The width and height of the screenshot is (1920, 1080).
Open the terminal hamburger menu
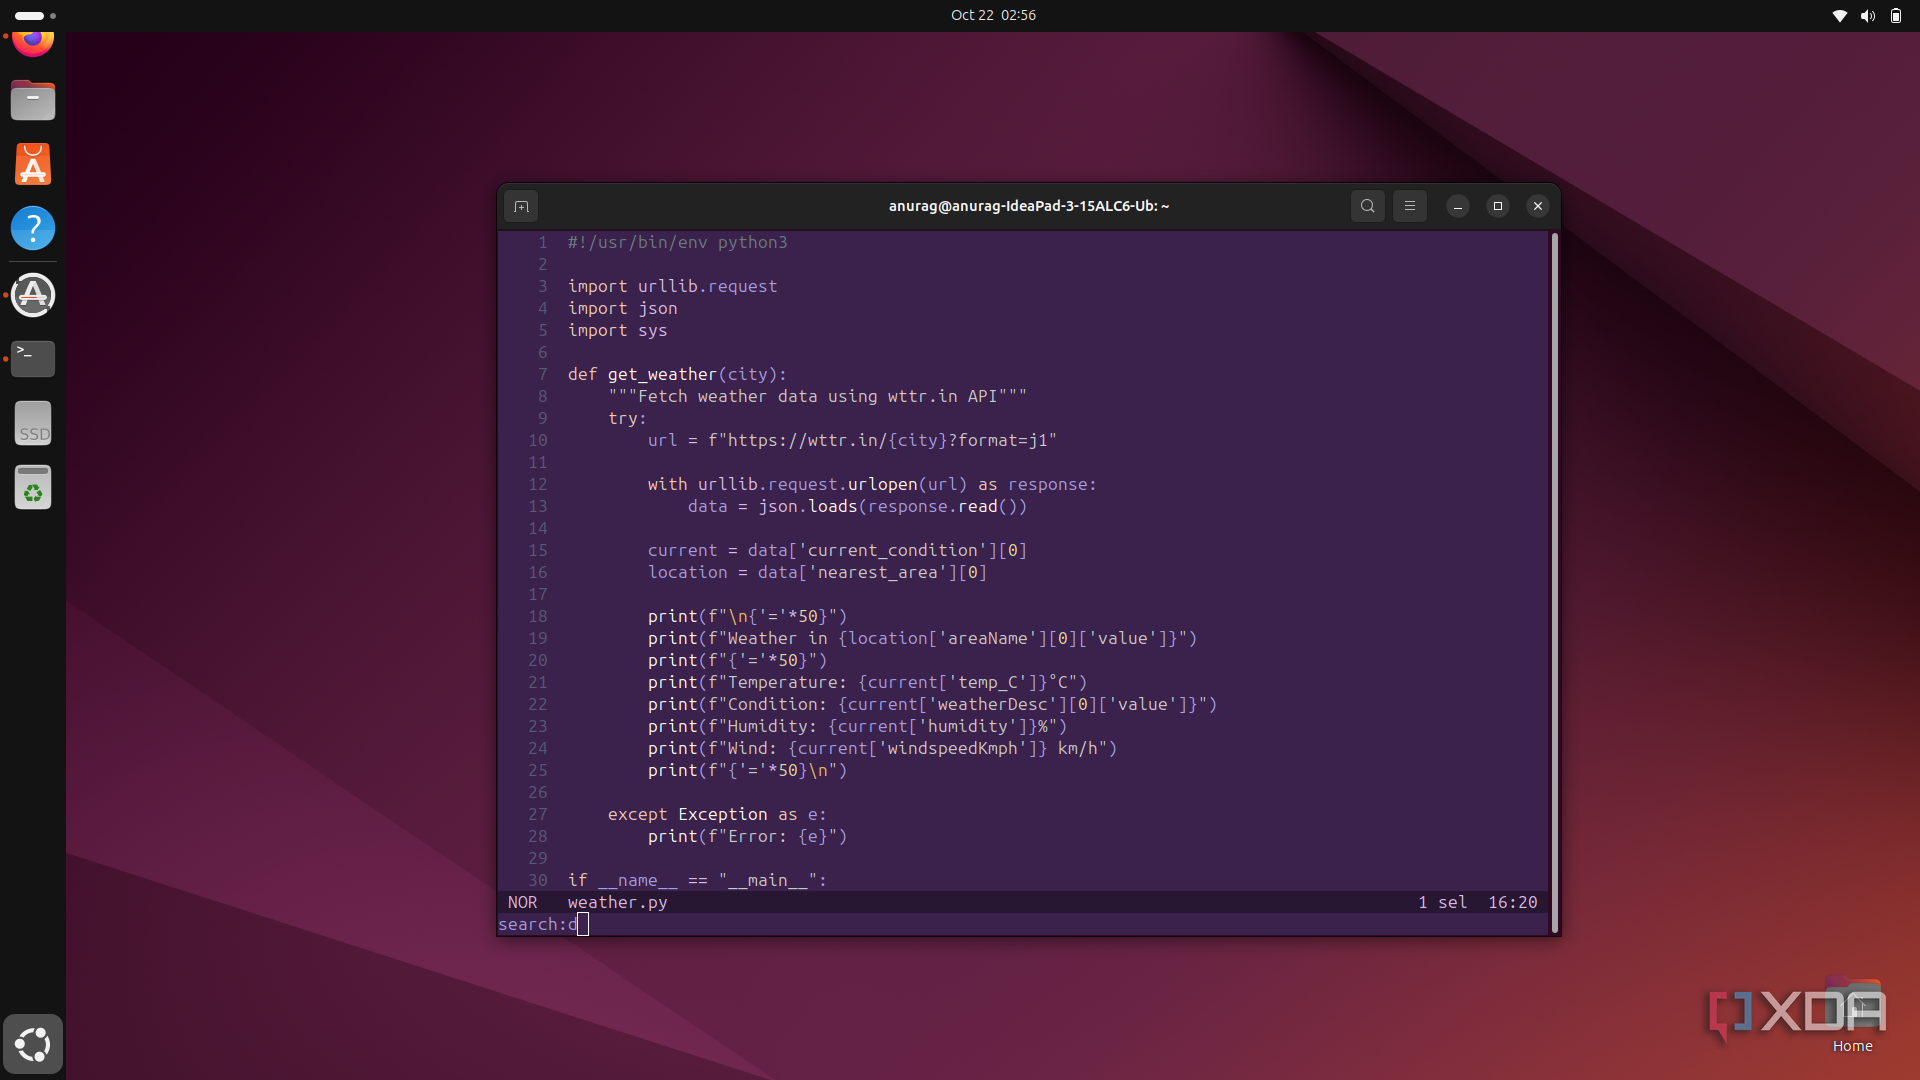click(1410, 206)
